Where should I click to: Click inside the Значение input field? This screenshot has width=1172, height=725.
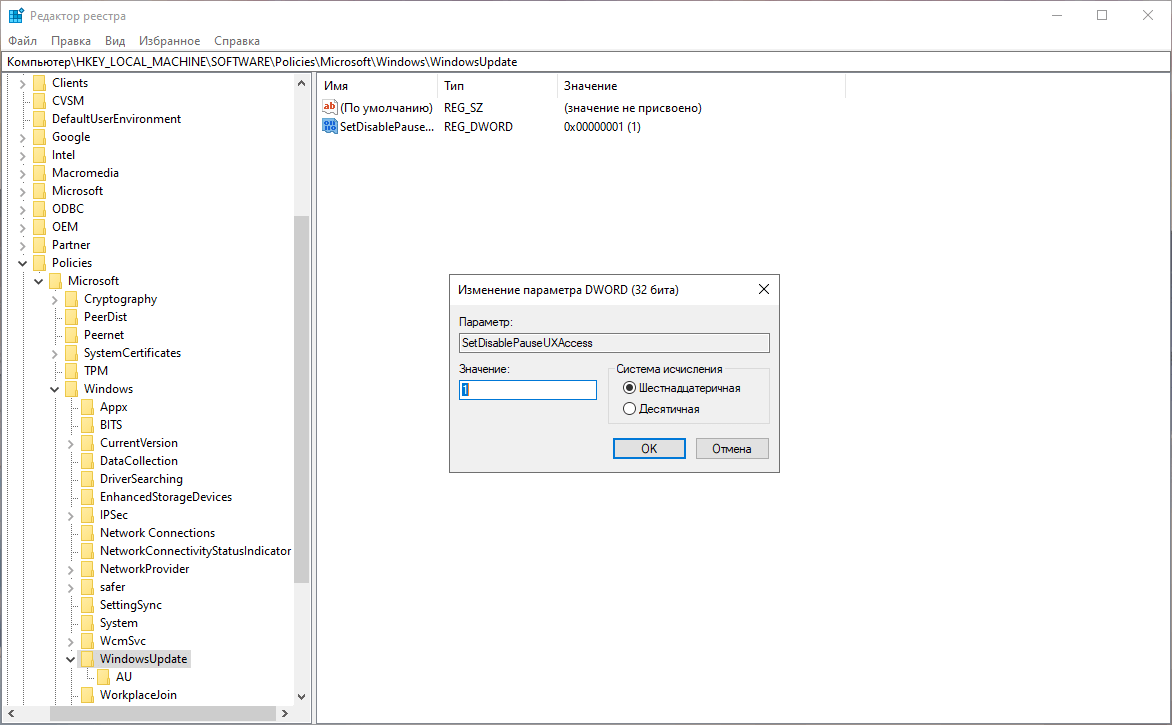[x=527, y=389]
